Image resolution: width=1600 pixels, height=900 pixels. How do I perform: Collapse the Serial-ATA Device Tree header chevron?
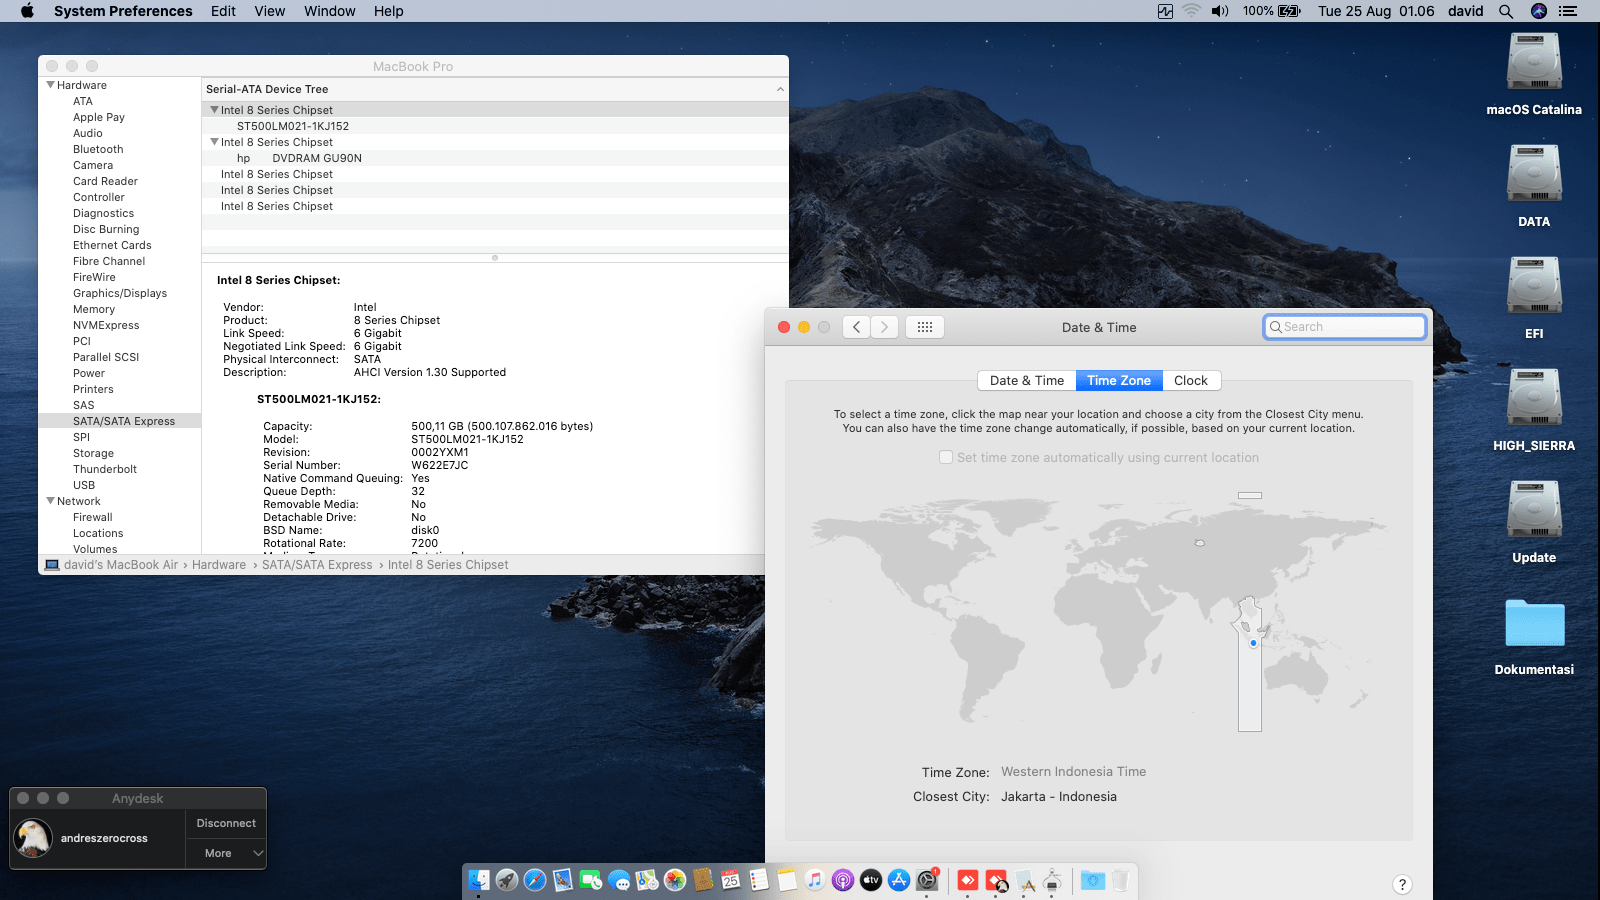(x=780, y=89)
